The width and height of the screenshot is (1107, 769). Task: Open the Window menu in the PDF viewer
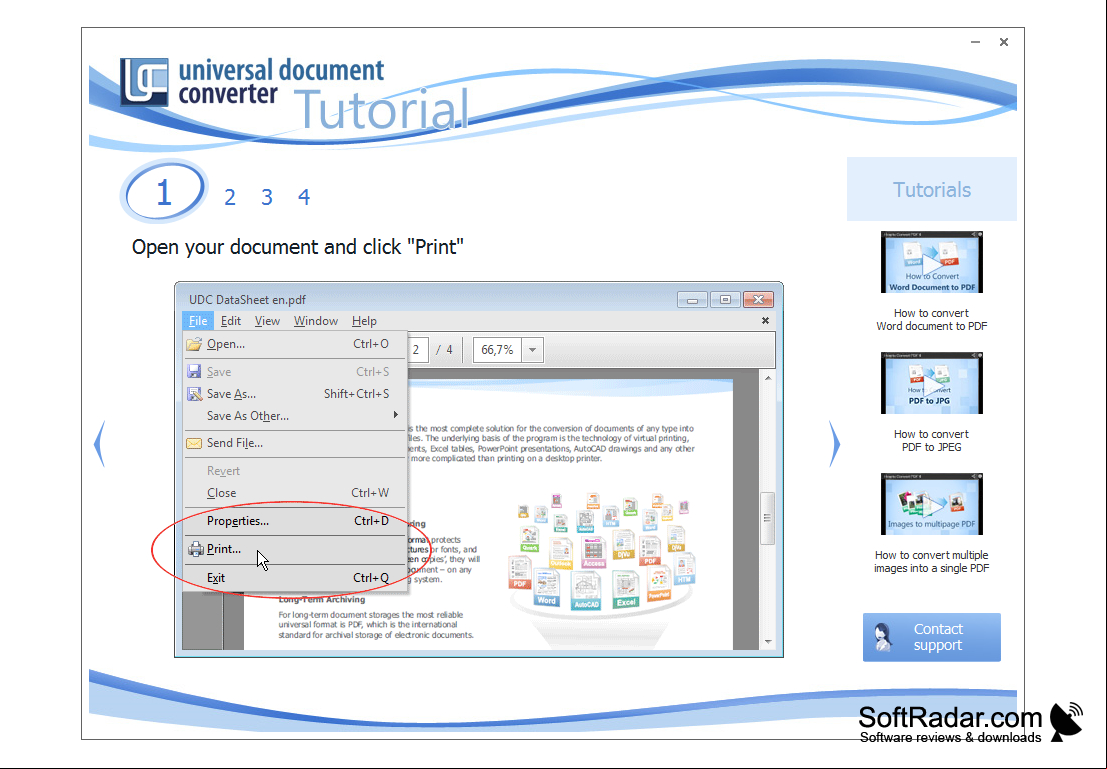pos(316,321)
